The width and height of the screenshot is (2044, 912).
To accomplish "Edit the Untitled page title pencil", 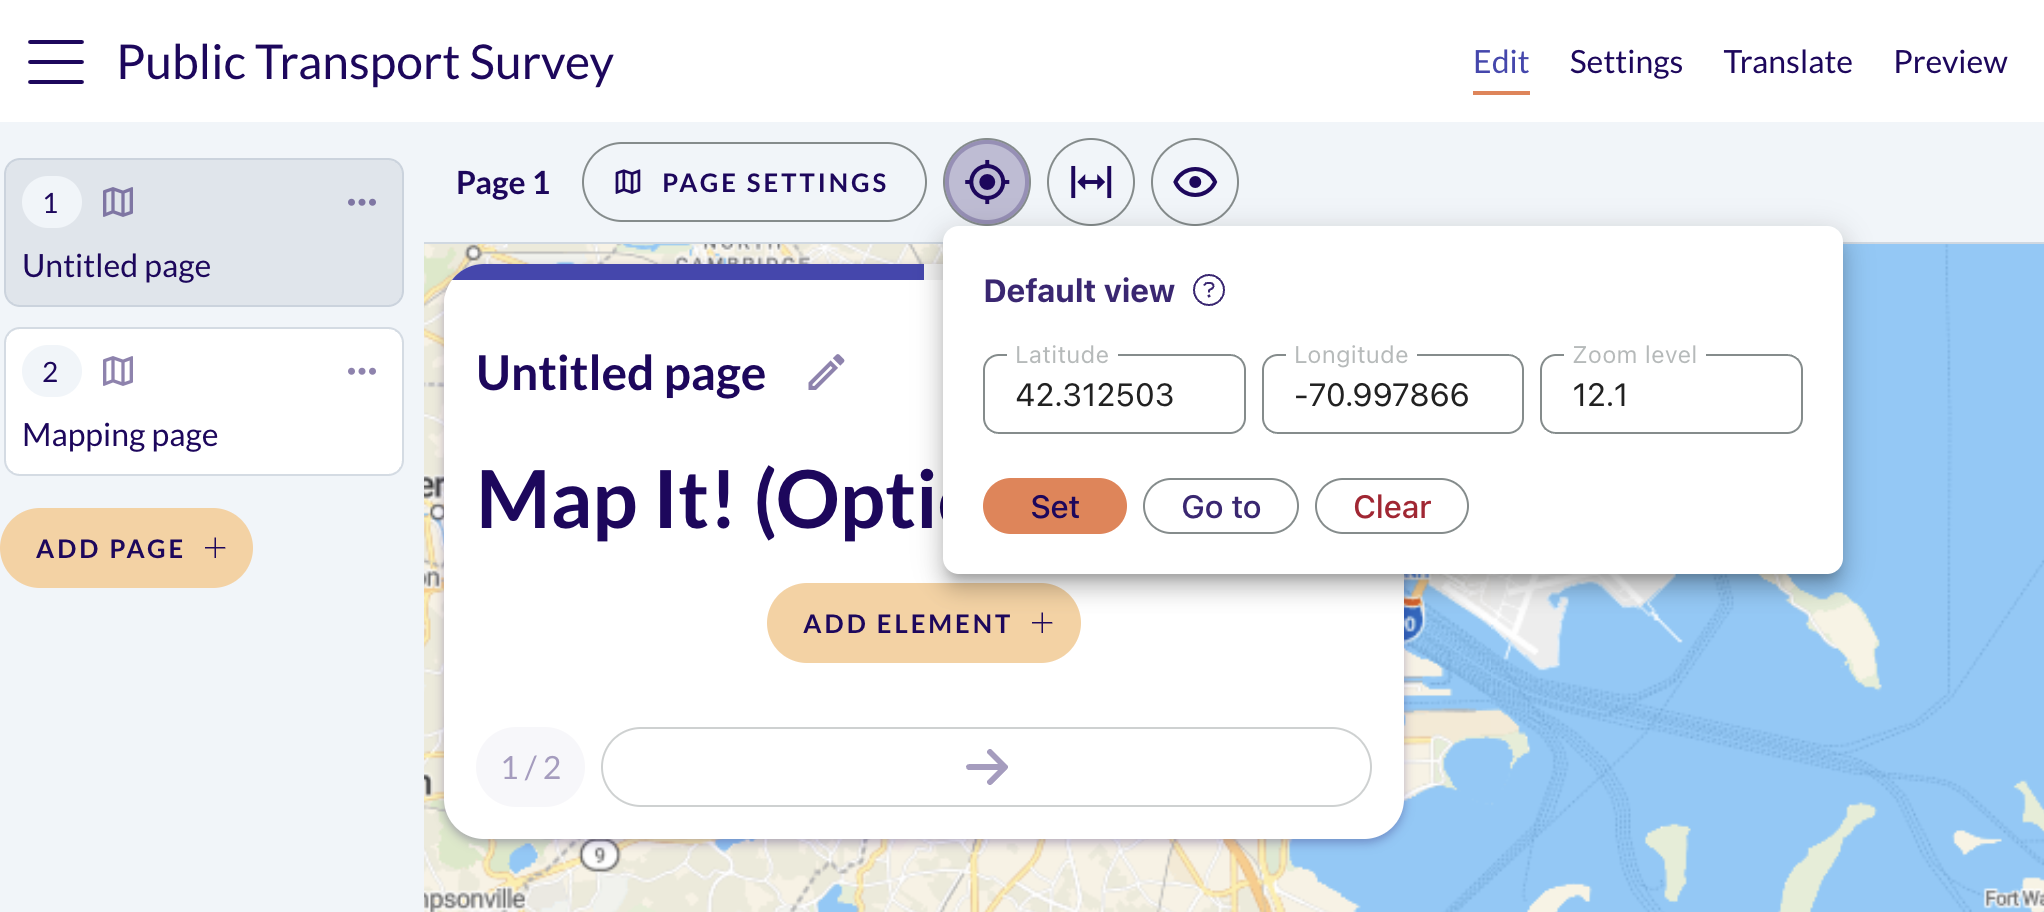I will pyautogui.click(x=827, y=373).
